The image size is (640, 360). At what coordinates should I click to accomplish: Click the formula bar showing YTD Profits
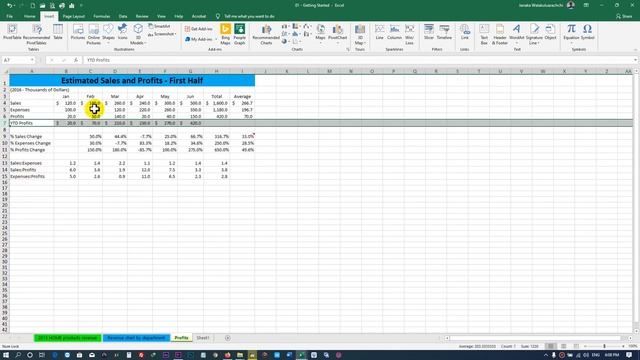(x=358, y=60)
